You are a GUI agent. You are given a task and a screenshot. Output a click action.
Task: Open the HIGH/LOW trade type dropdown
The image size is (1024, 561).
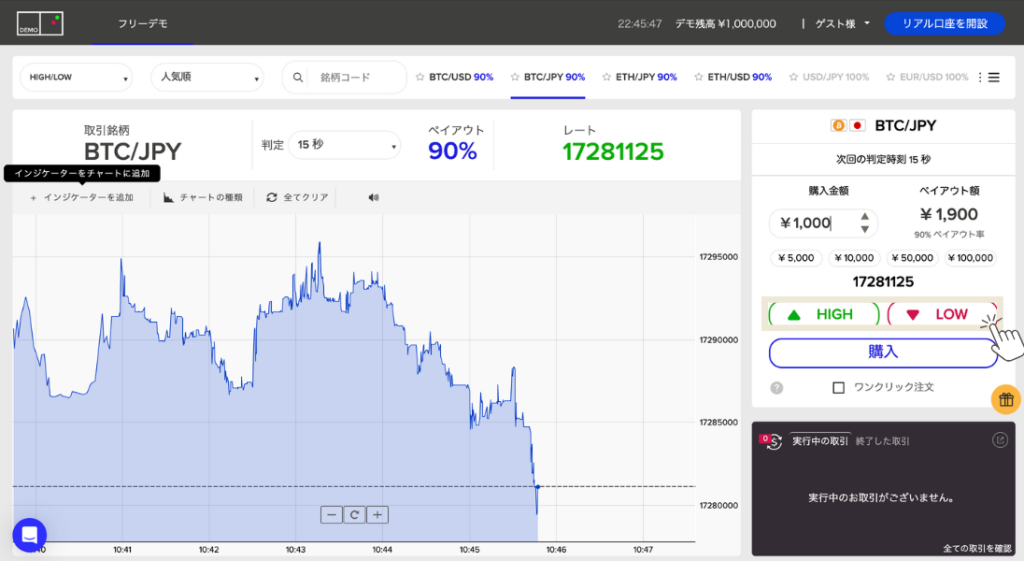point(77,77)
